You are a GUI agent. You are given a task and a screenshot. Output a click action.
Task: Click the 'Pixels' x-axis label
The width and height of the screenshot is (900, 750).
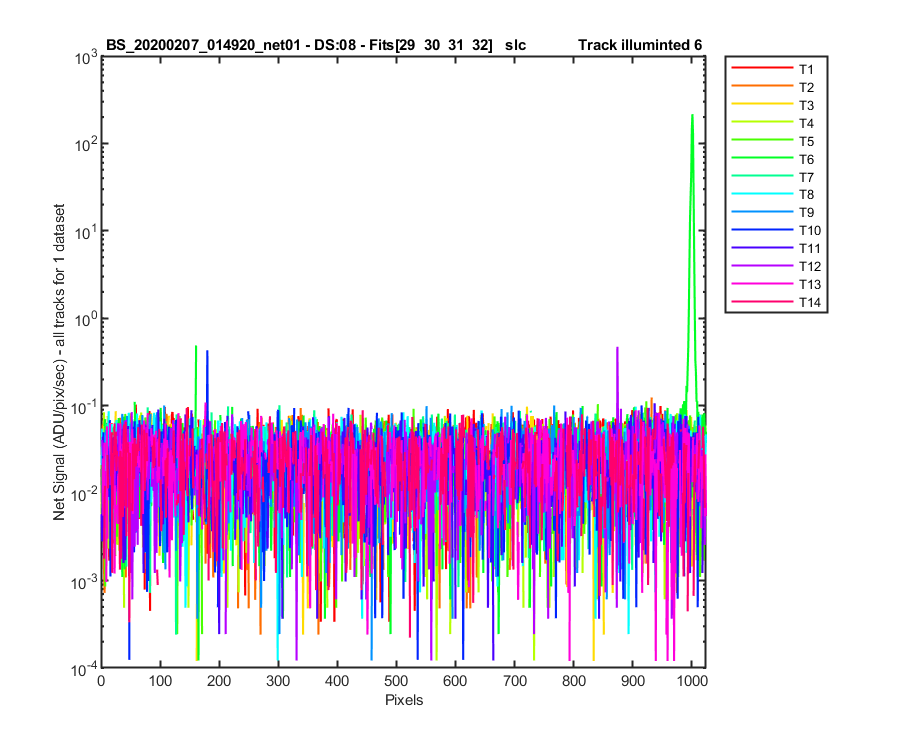coord(404,700)
